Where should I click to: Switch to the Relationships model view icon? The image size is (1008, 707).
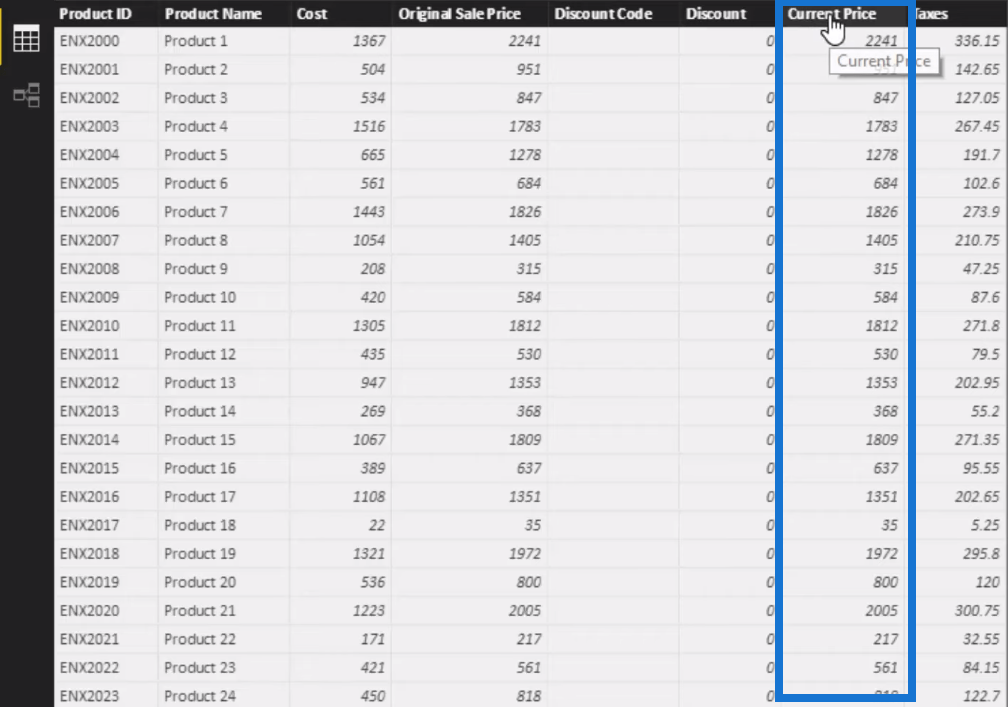pos(26,95)
